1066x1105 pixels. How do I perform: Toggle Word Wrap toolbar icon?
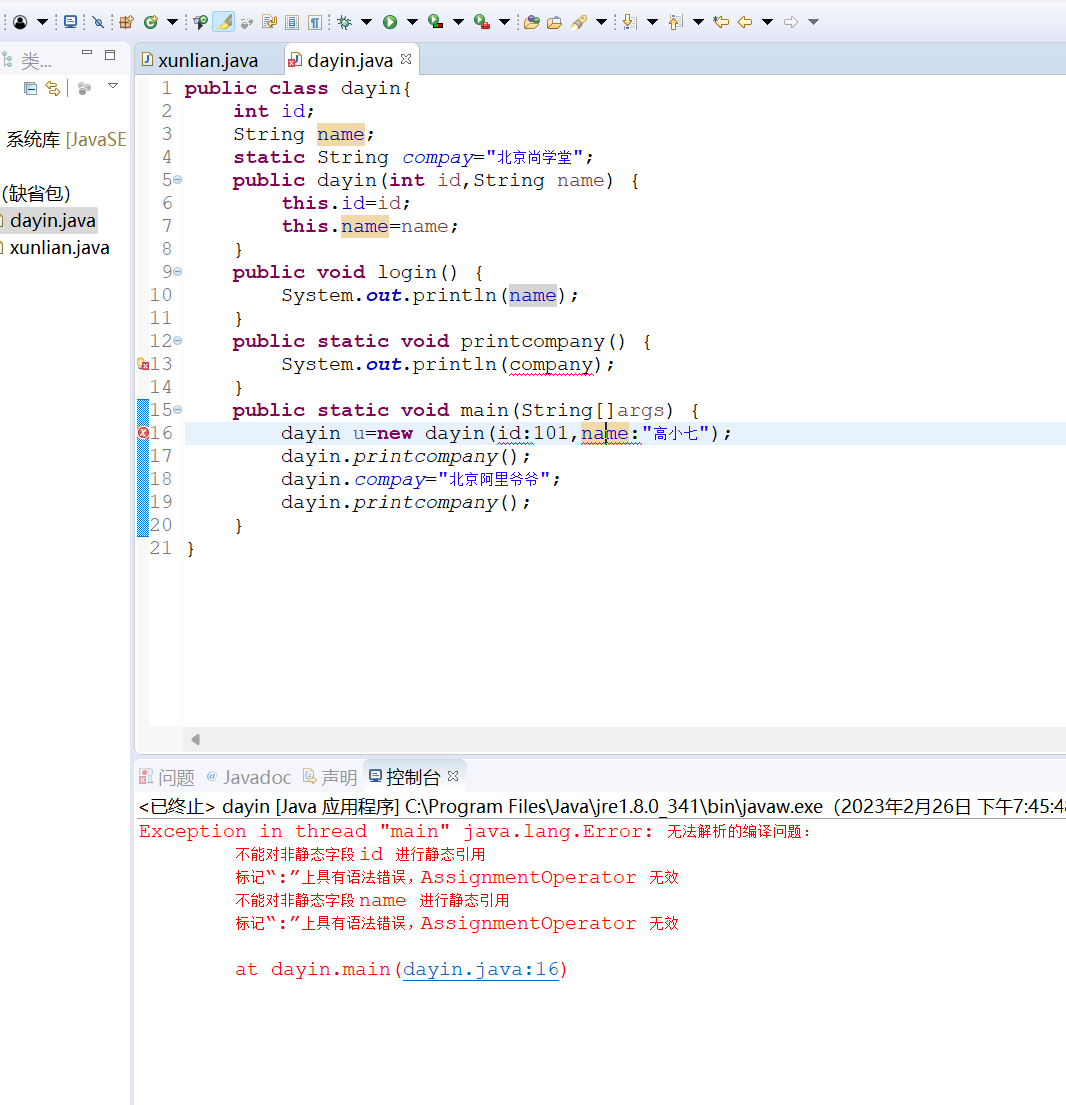pos(269,22)
